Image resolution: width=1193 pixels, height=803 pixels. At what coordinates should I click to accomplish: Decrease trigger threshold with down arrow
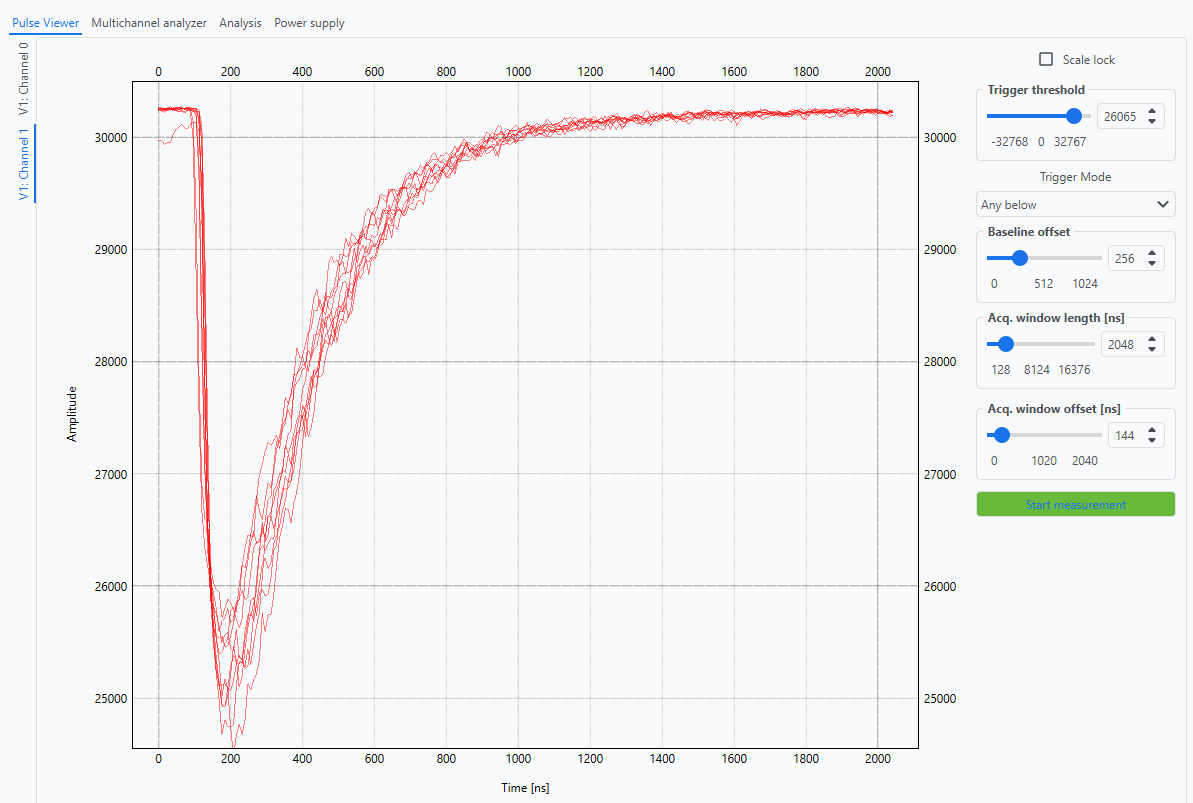coord(1153,121)
